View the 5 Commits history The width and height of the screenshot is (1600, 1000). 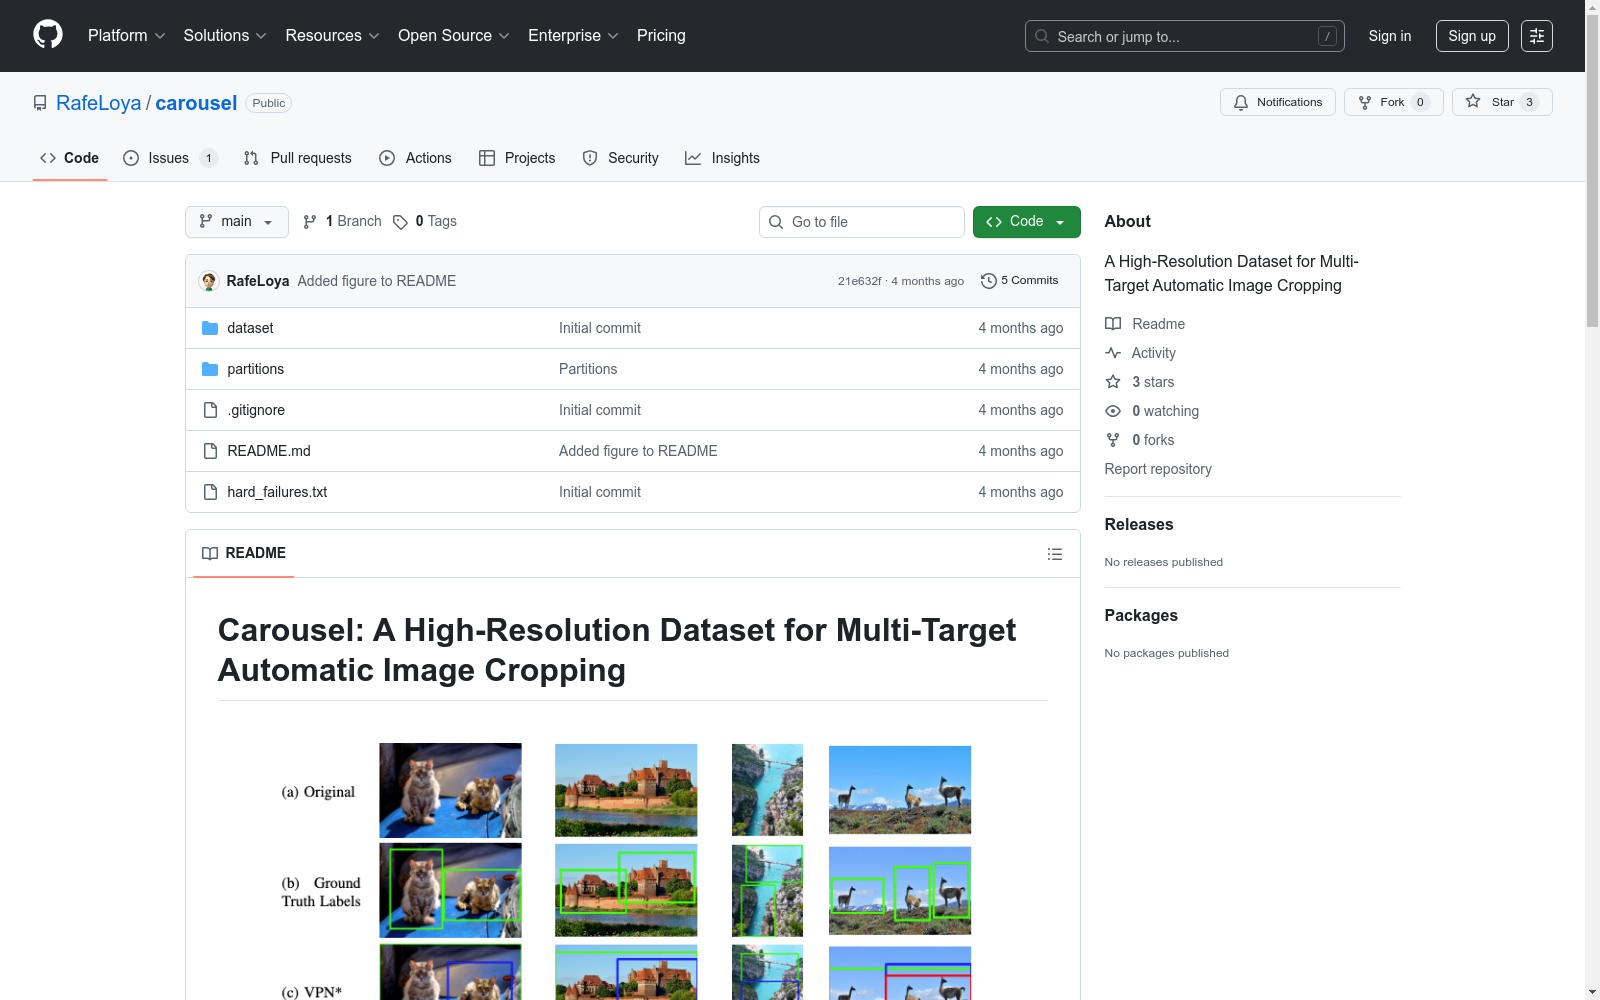pyautogui.click(x=1020, y=281)
